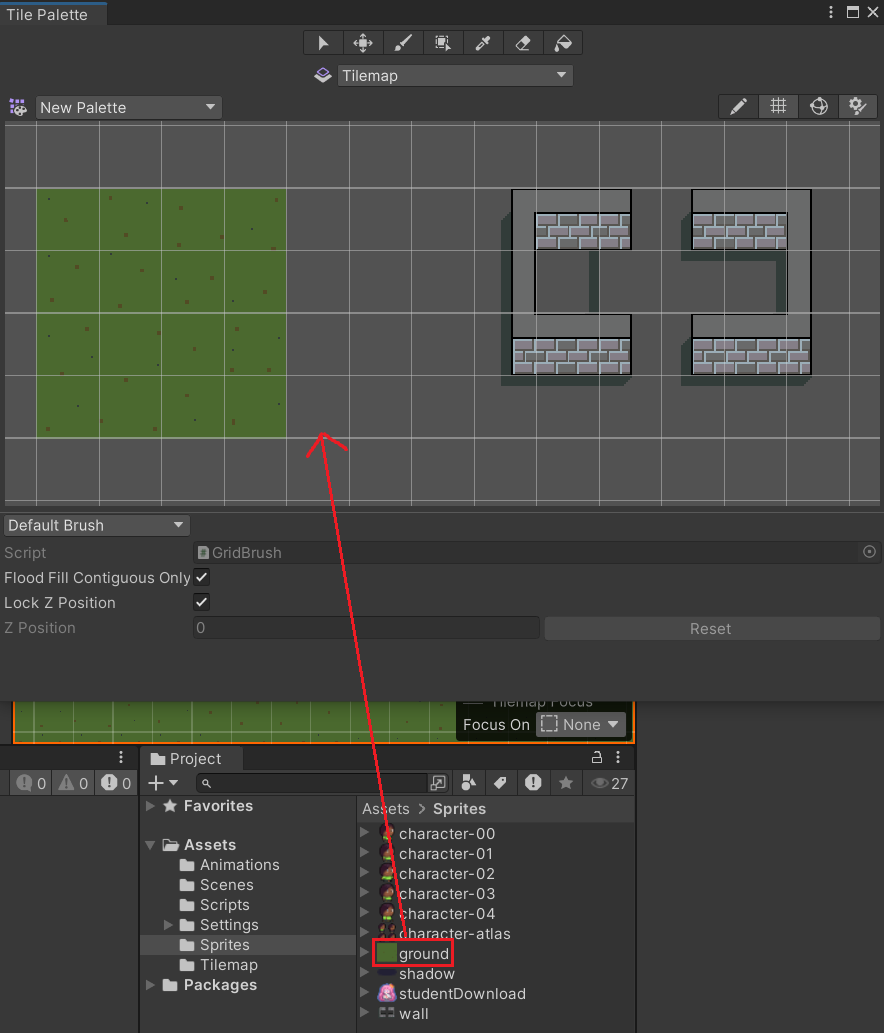Open the Default Brush dropdown

click(x=97, y=525)
